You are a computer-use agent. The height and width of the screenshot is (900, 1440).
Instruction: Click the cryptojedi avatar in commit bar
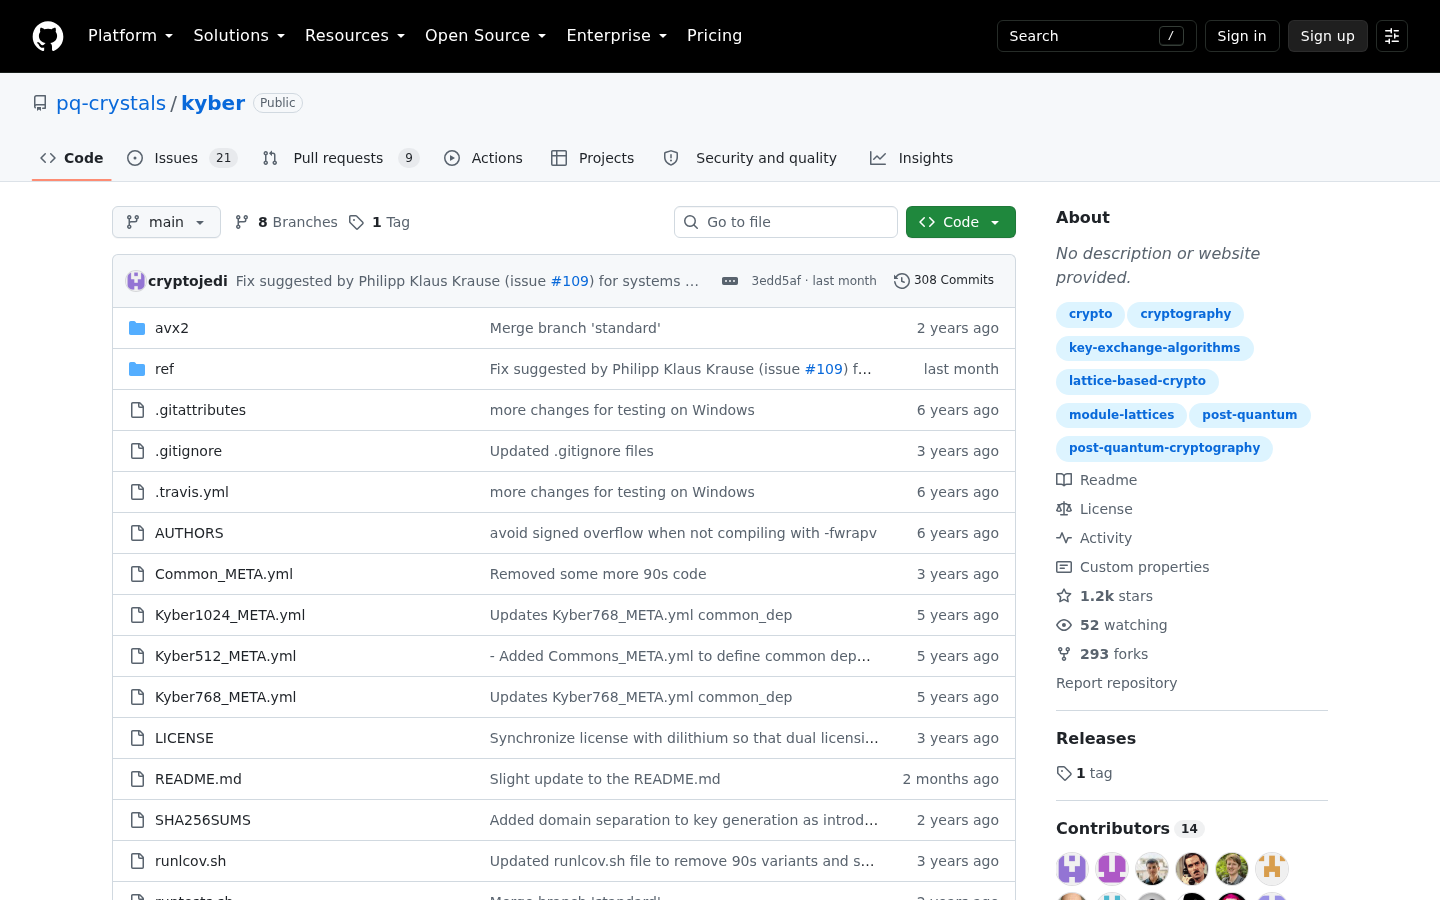click(136, 281)
